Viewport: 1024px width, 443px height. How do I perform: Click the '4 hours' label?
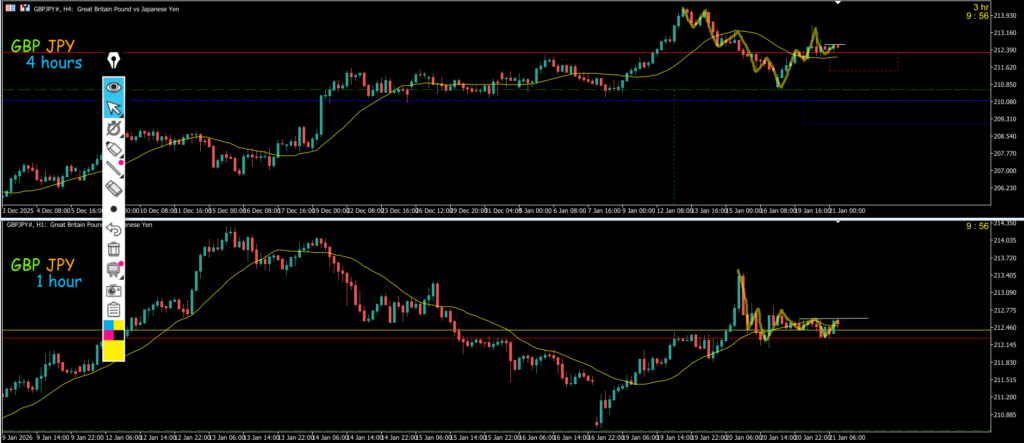tap(54, 63)
